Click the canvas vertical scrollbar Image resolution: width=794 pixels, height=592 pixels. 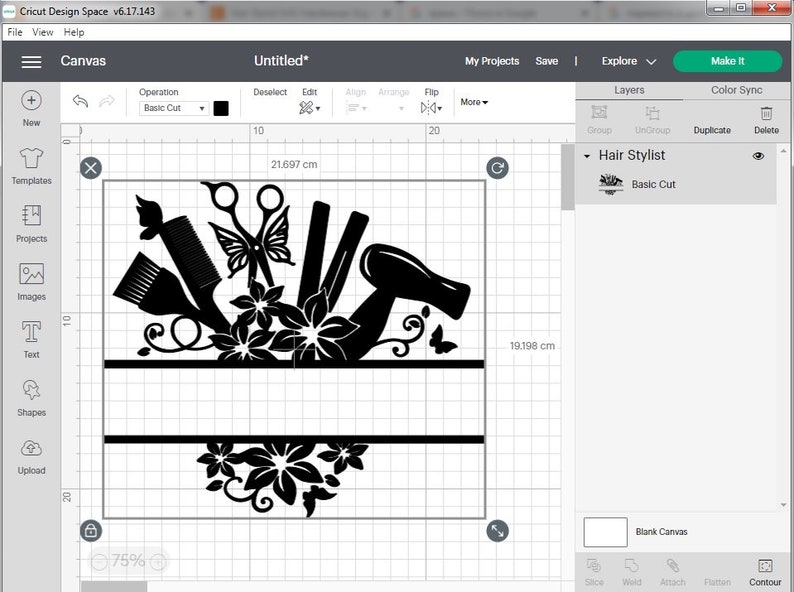567,177
